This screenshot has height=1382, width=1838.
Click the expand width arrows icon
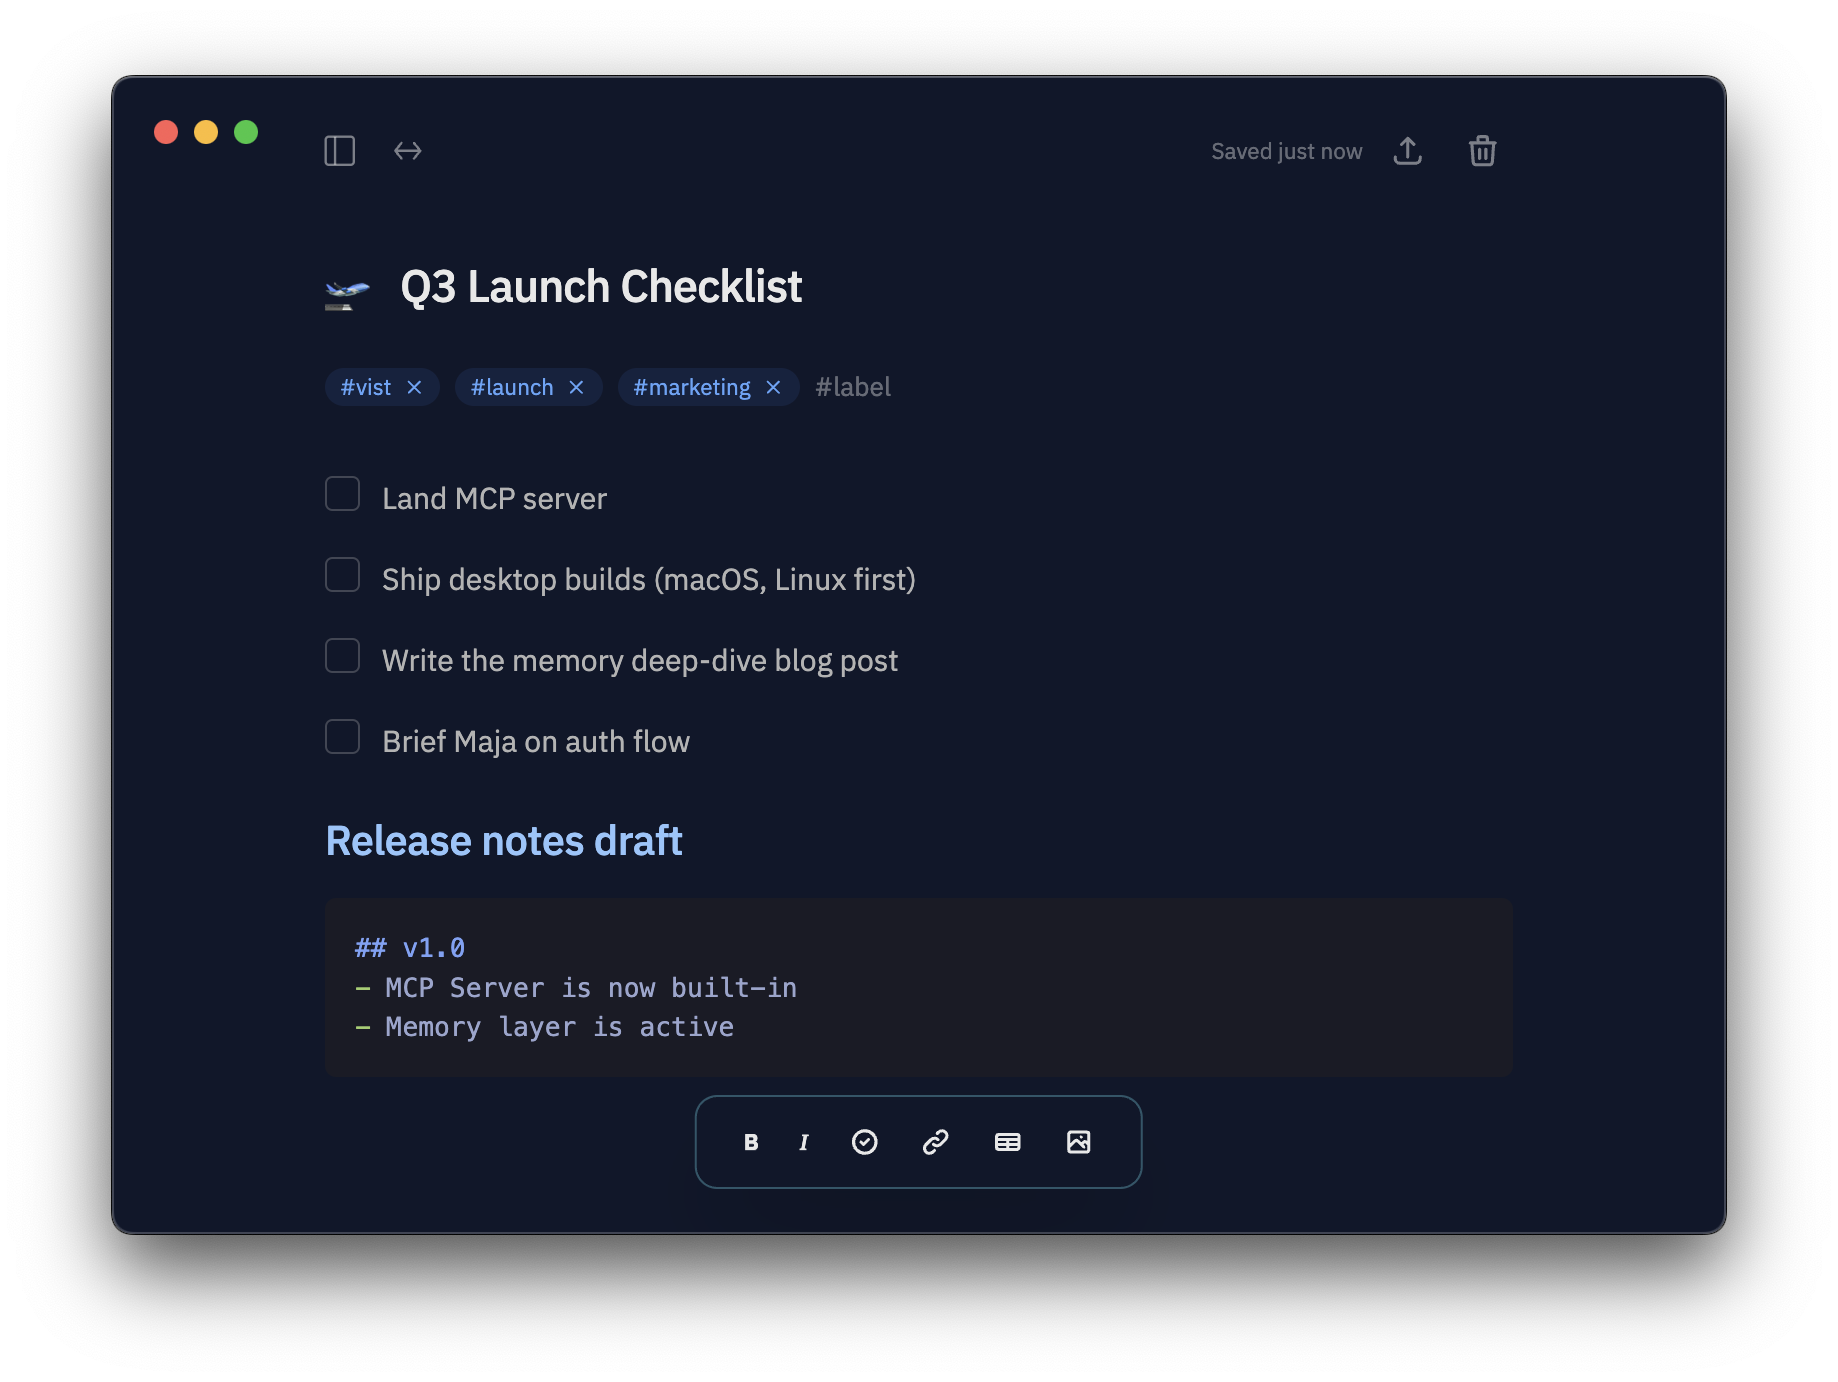coord(408,151)
